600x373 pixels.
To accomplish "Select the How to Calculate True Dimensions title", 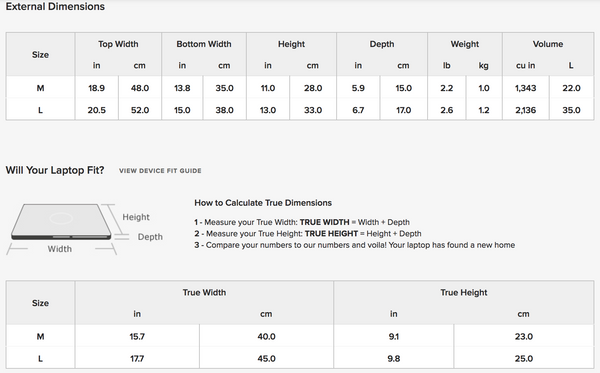I will (x=263, y=203).
